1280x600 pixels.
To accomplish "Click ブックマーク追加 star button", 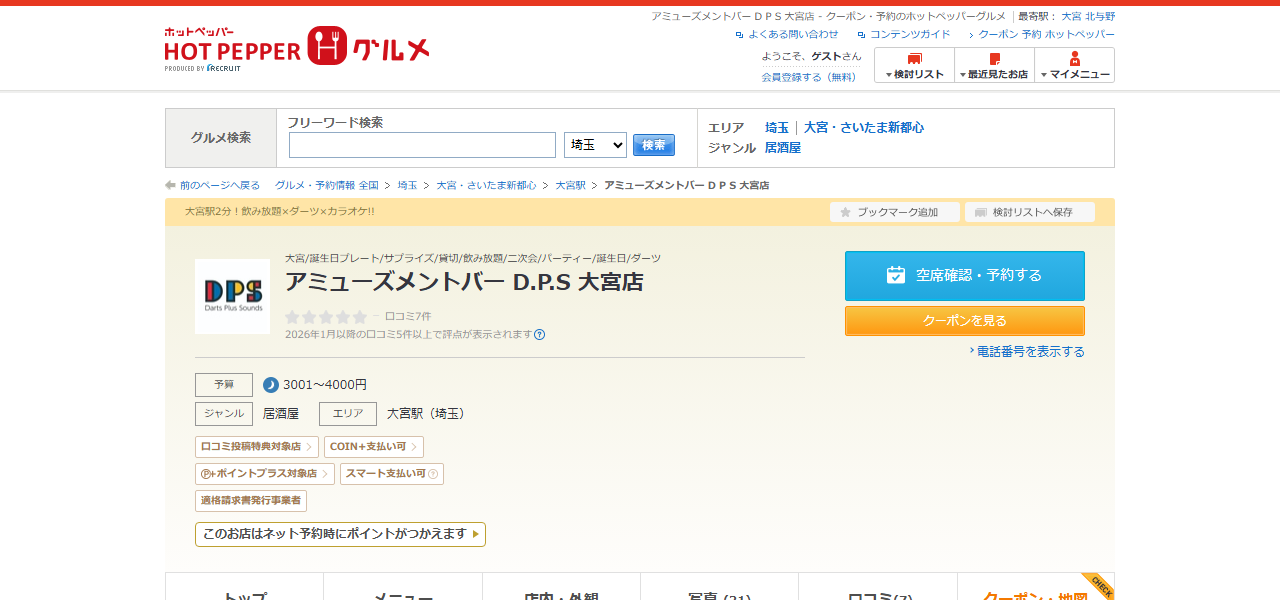I will point(895,212).
